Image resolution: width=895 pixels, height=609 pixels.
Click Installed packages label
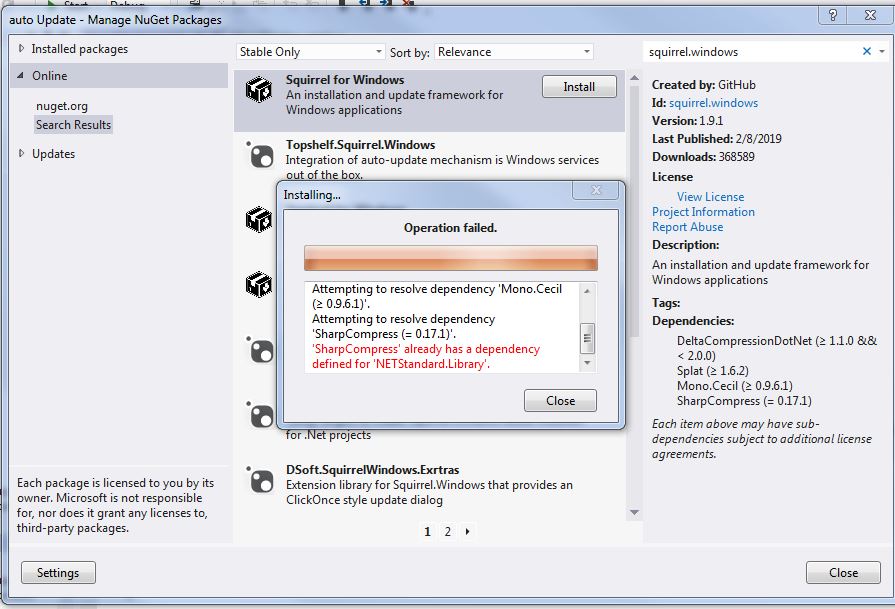(x=79, y=49)
